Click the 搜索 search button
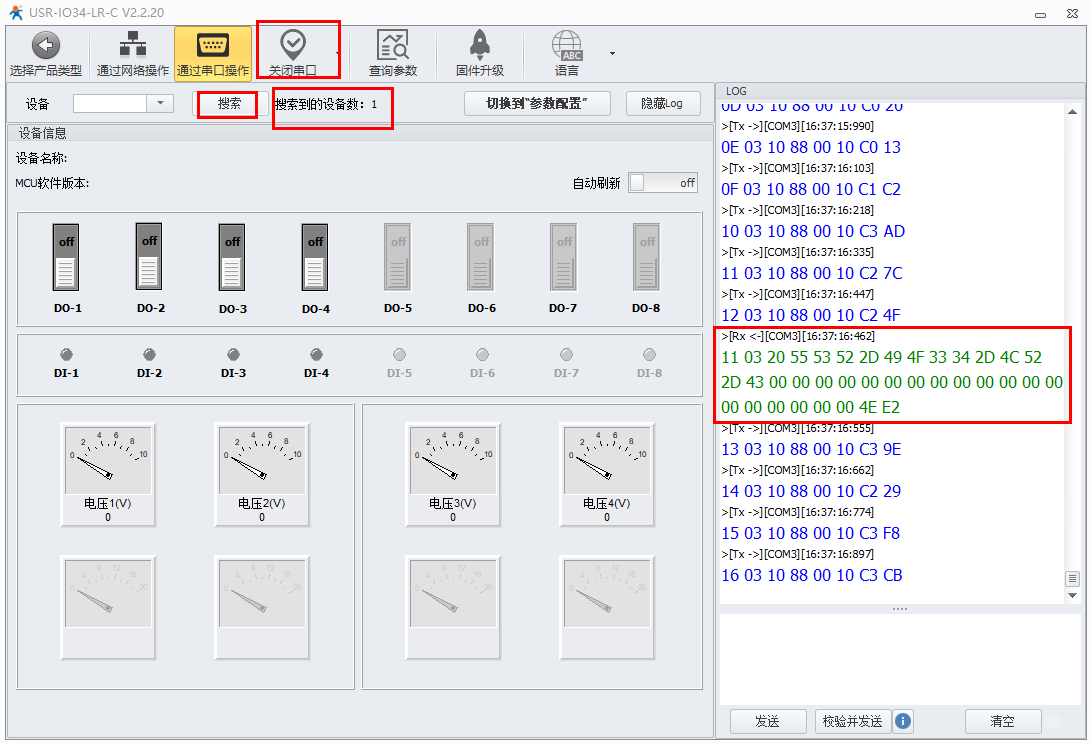Screen dimensions: 1091x744 [229, 103]
